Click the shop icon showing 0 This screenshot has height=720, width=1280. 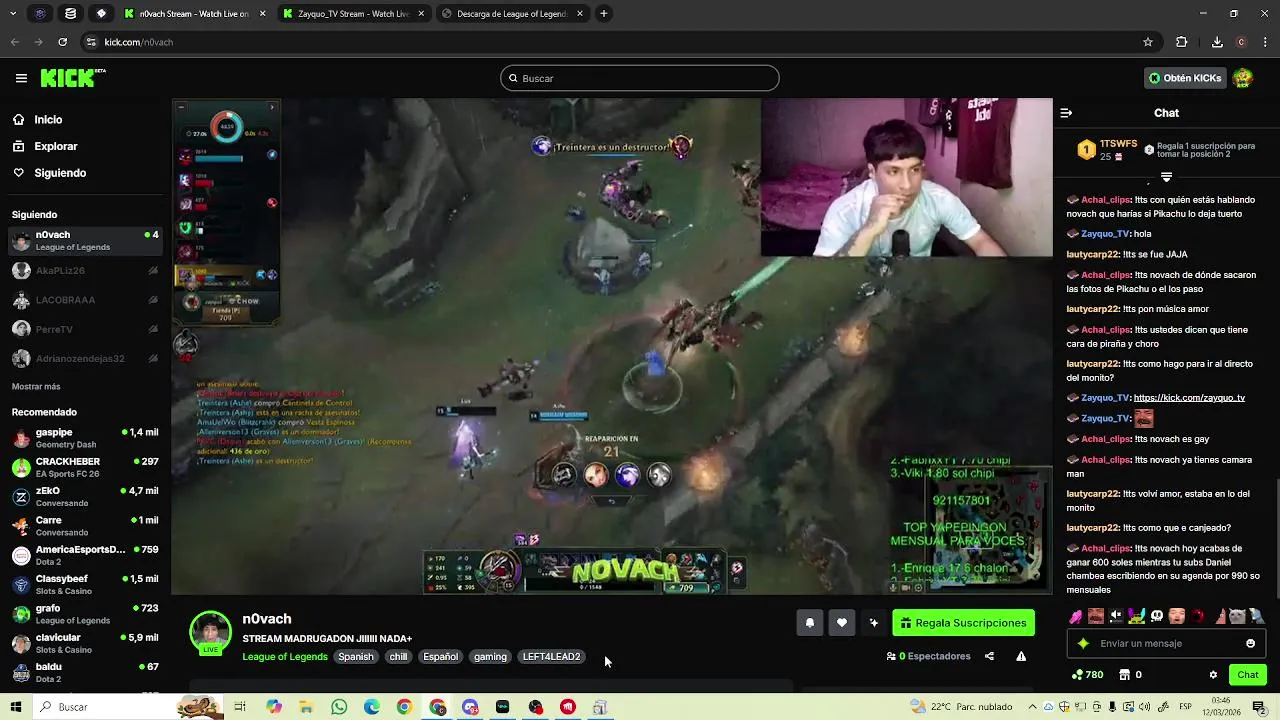(1130, 675)
